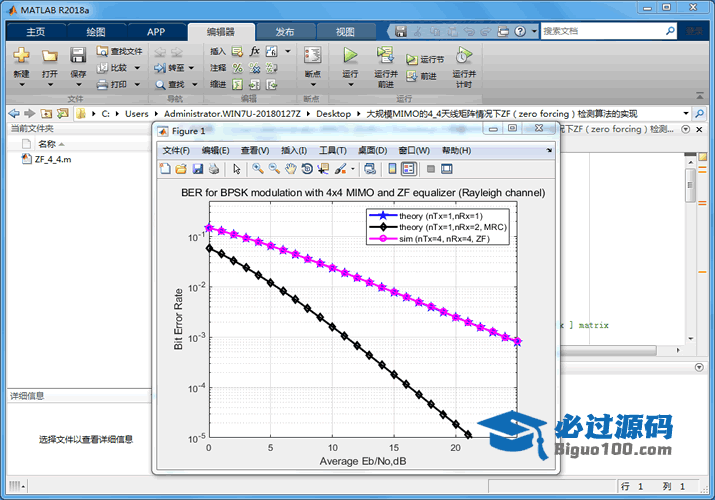Click the 查找文件 (Find Files) button
The image size is (715, 500).
120,51
